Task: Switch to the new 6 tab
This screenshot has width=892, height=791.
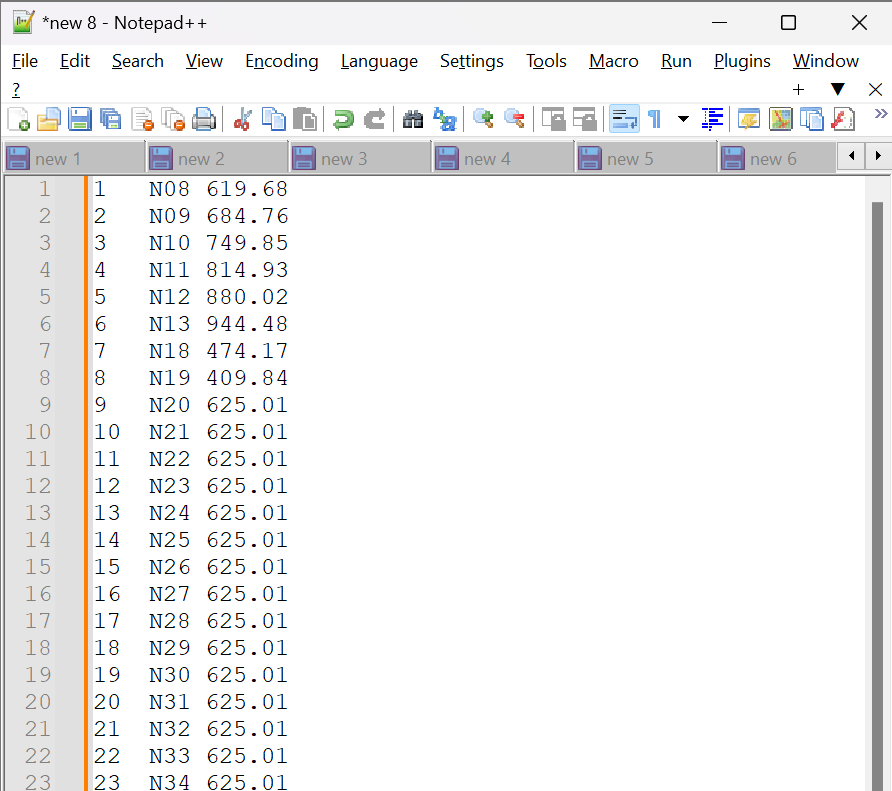Action: pyautogui.click(x=778, y=158)
